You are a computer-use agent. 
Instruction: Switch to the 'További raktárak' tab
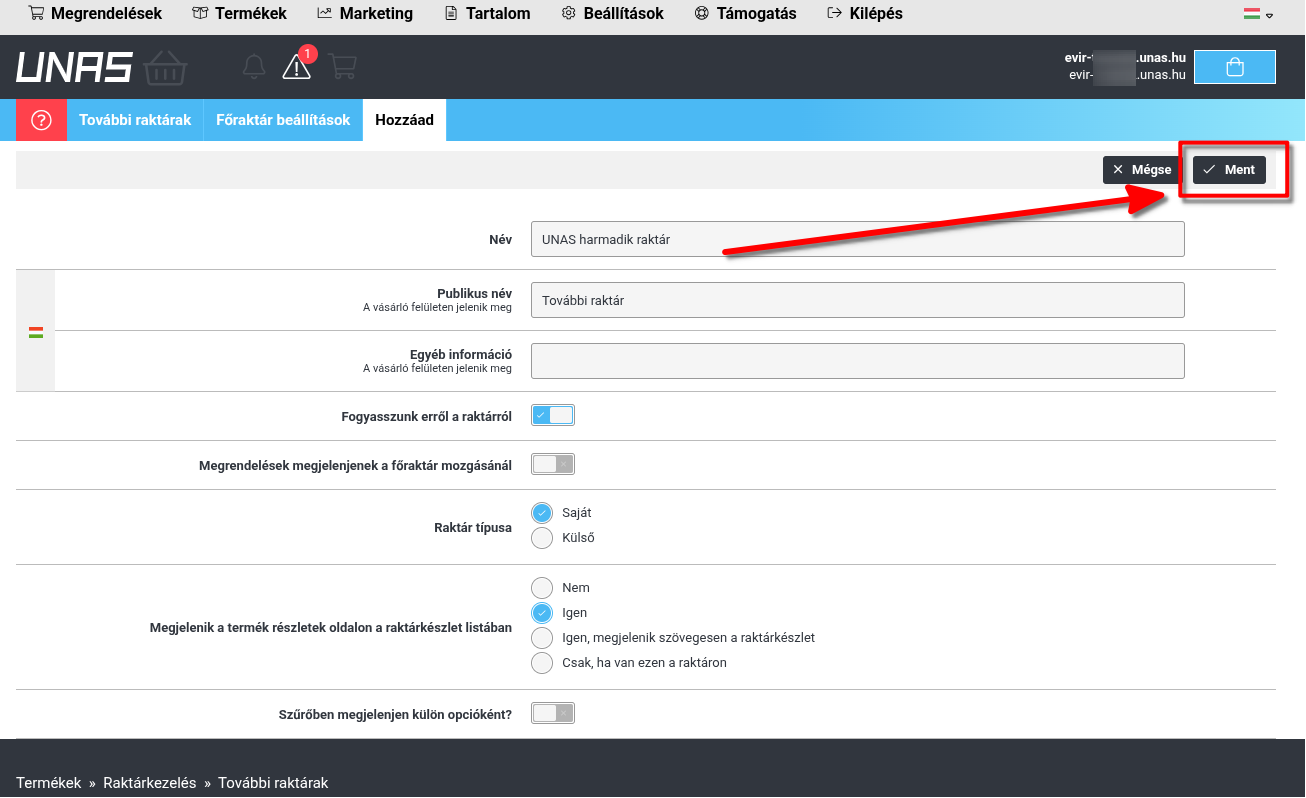click(135, 120)
